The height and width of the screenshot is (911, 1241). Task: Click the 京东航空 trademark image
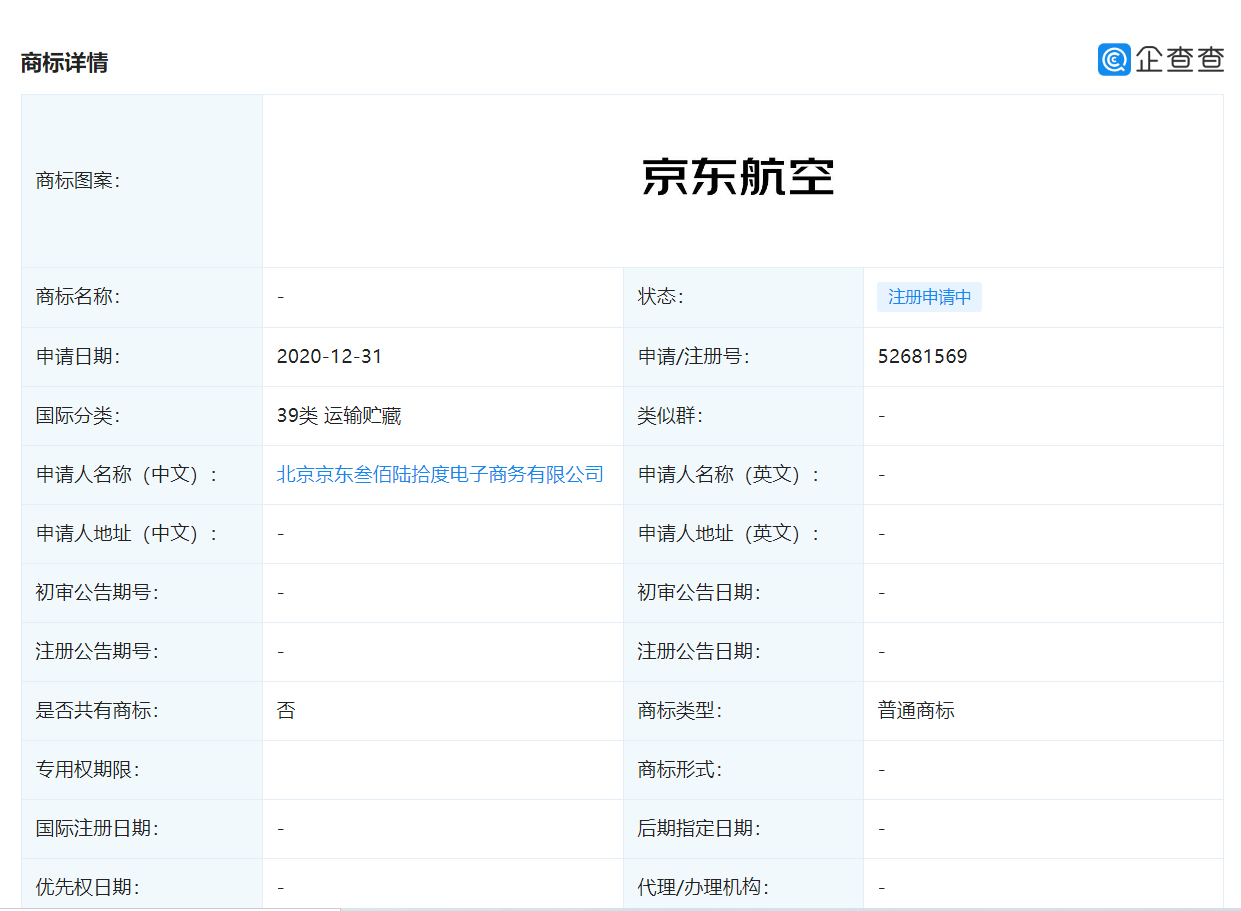738,178
